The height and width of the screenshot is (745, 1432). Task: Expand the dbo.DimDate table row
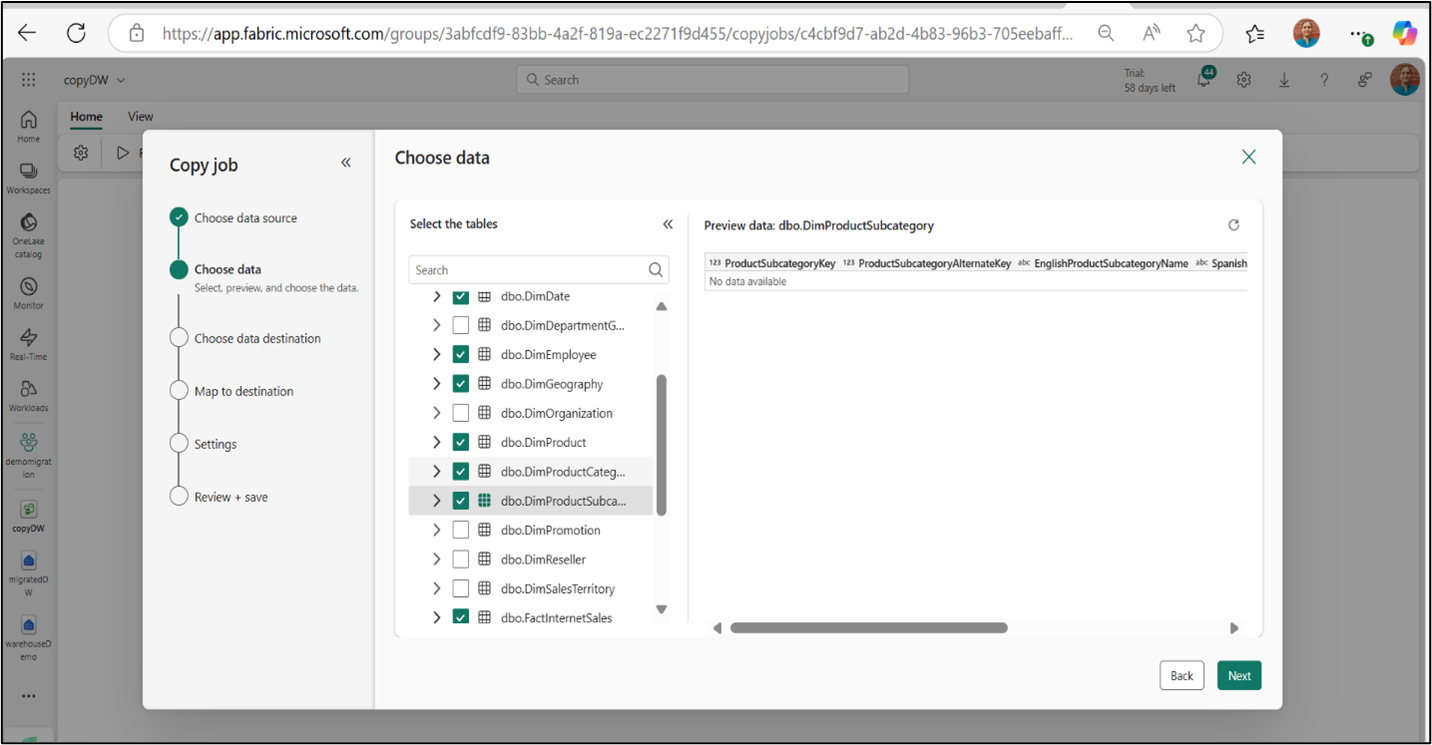(436, 297)
